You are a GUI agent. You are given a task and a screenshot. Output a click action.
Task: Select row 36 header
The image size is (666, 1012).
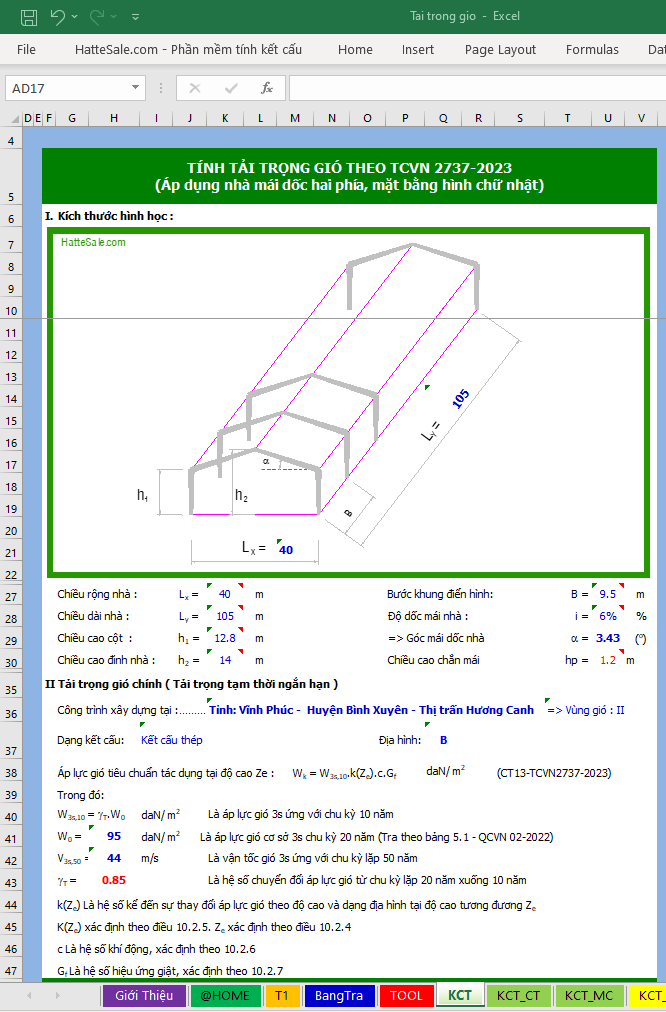11,710
